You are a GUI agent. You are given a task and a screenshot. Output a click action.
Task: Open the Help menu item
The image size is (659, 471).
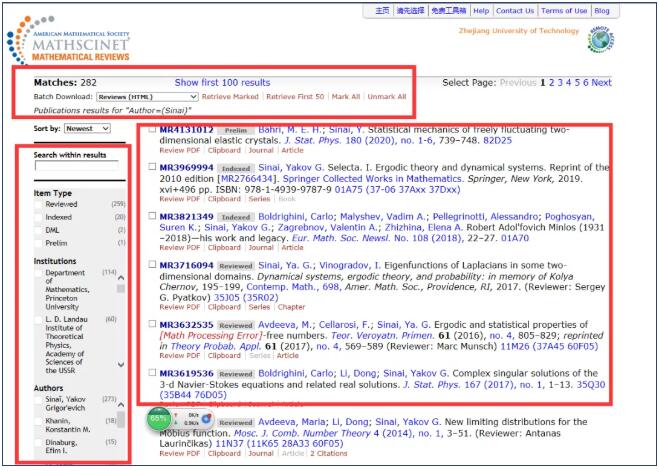[x=481, y=11]
